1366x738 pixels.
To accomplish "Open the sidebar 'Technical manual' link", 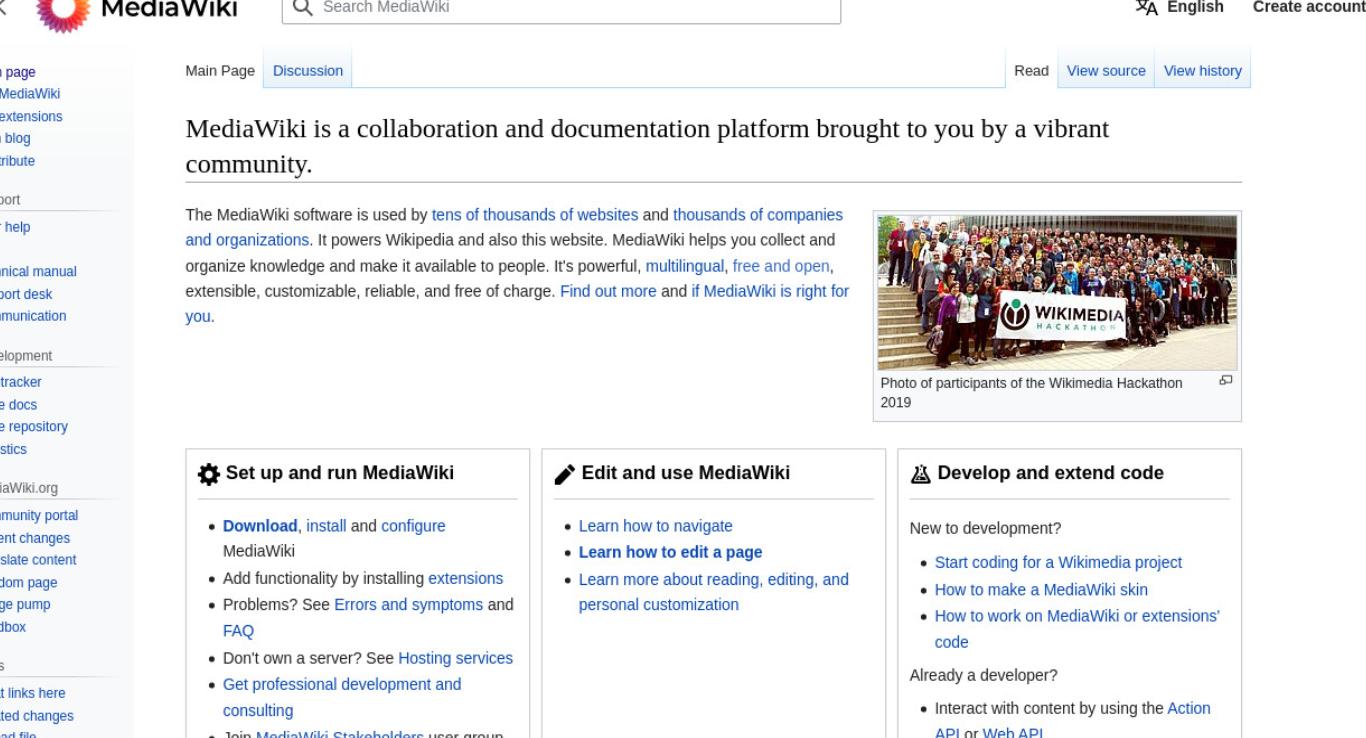I will pyautogui.click(x=38, y=272).
